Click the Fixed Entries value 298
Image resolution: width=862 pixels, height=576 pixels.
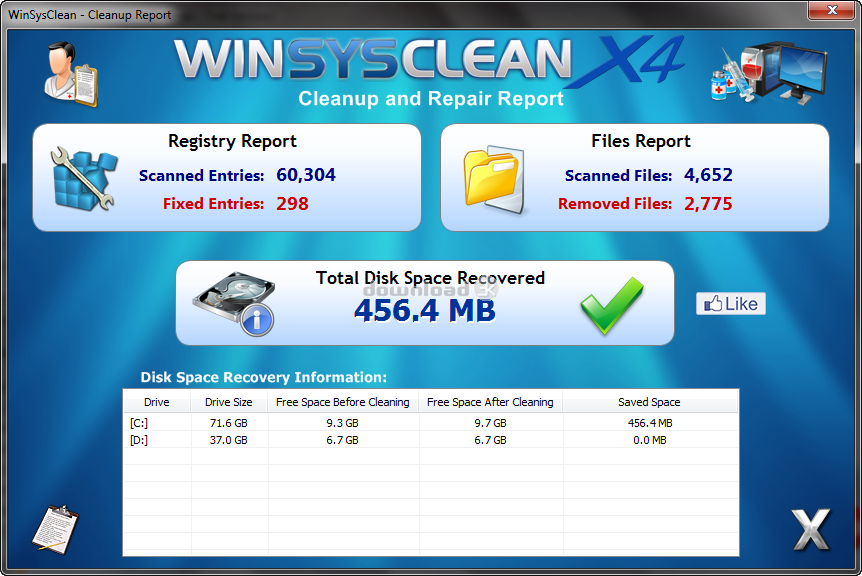[x=292, y=203]
